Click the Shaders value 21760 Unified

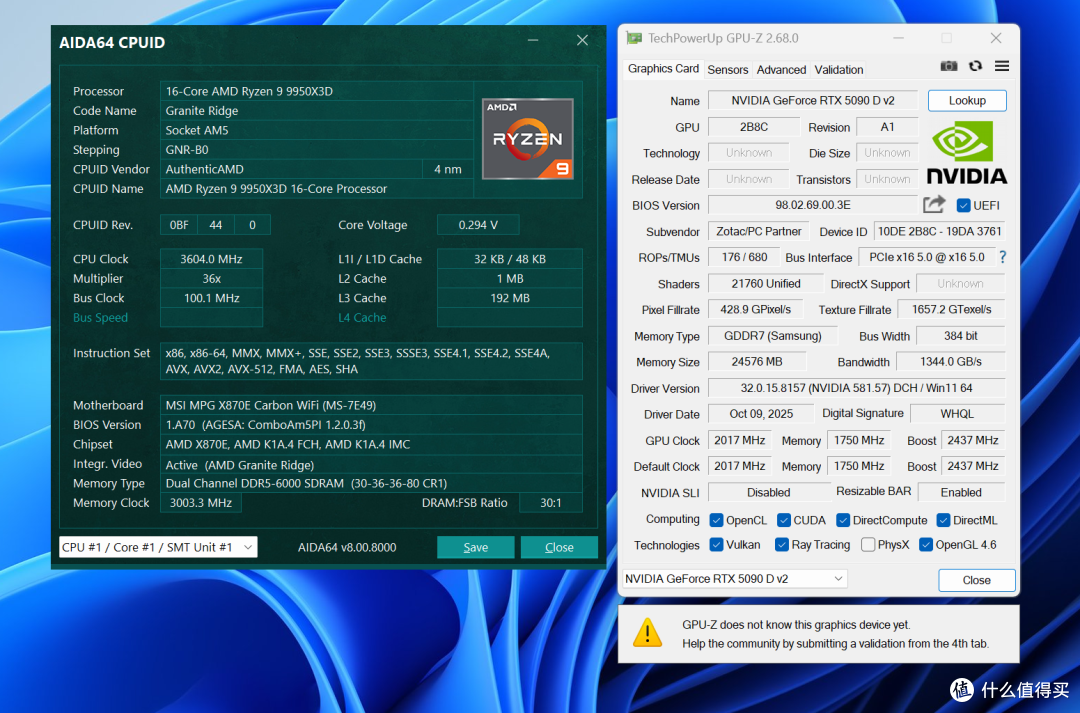766,283
